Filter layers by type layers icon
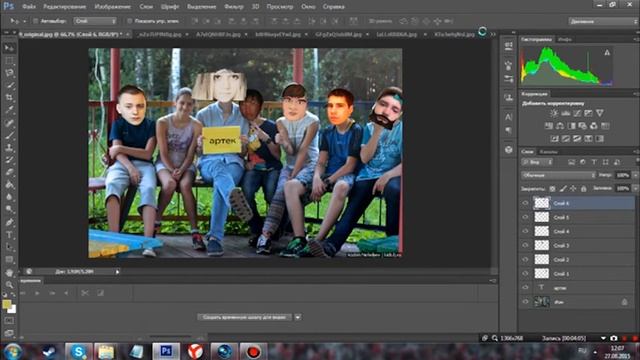The width and height of the screenshot is (640, 360). coord(594,162)
